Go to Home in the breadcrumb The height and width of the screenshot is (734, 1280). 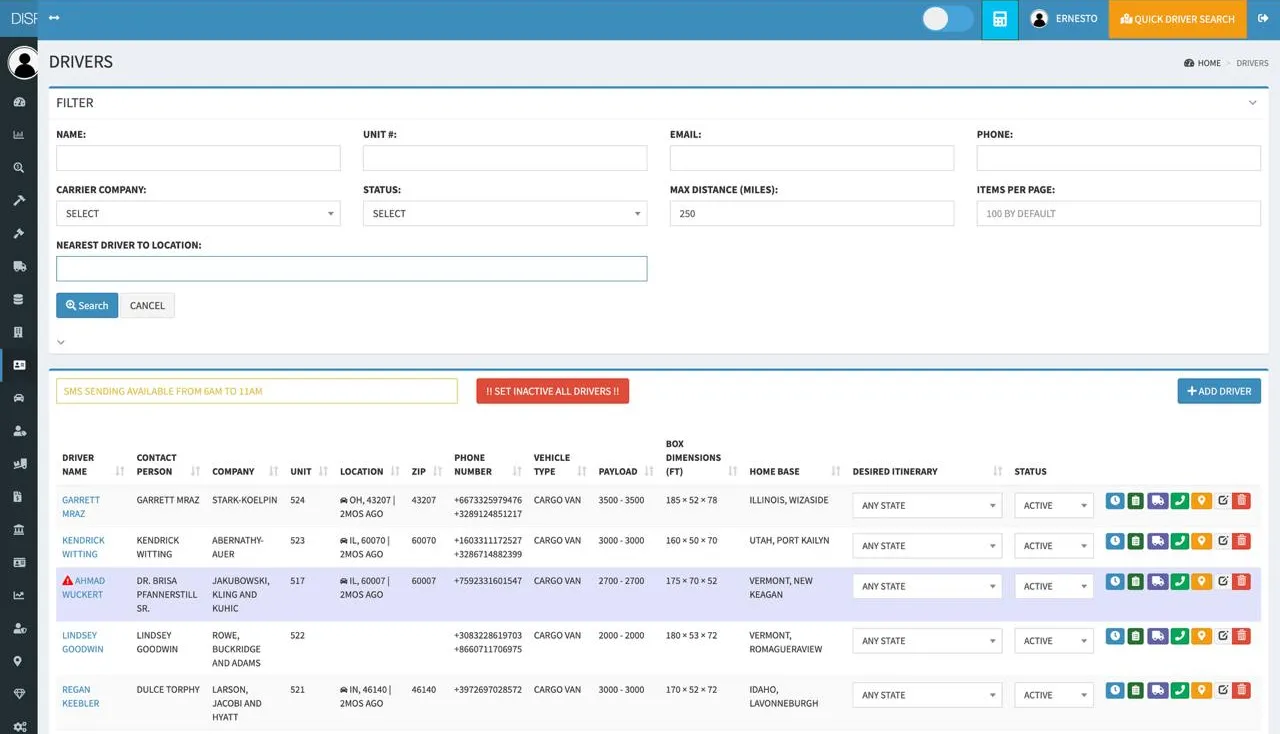[1208, 63]
